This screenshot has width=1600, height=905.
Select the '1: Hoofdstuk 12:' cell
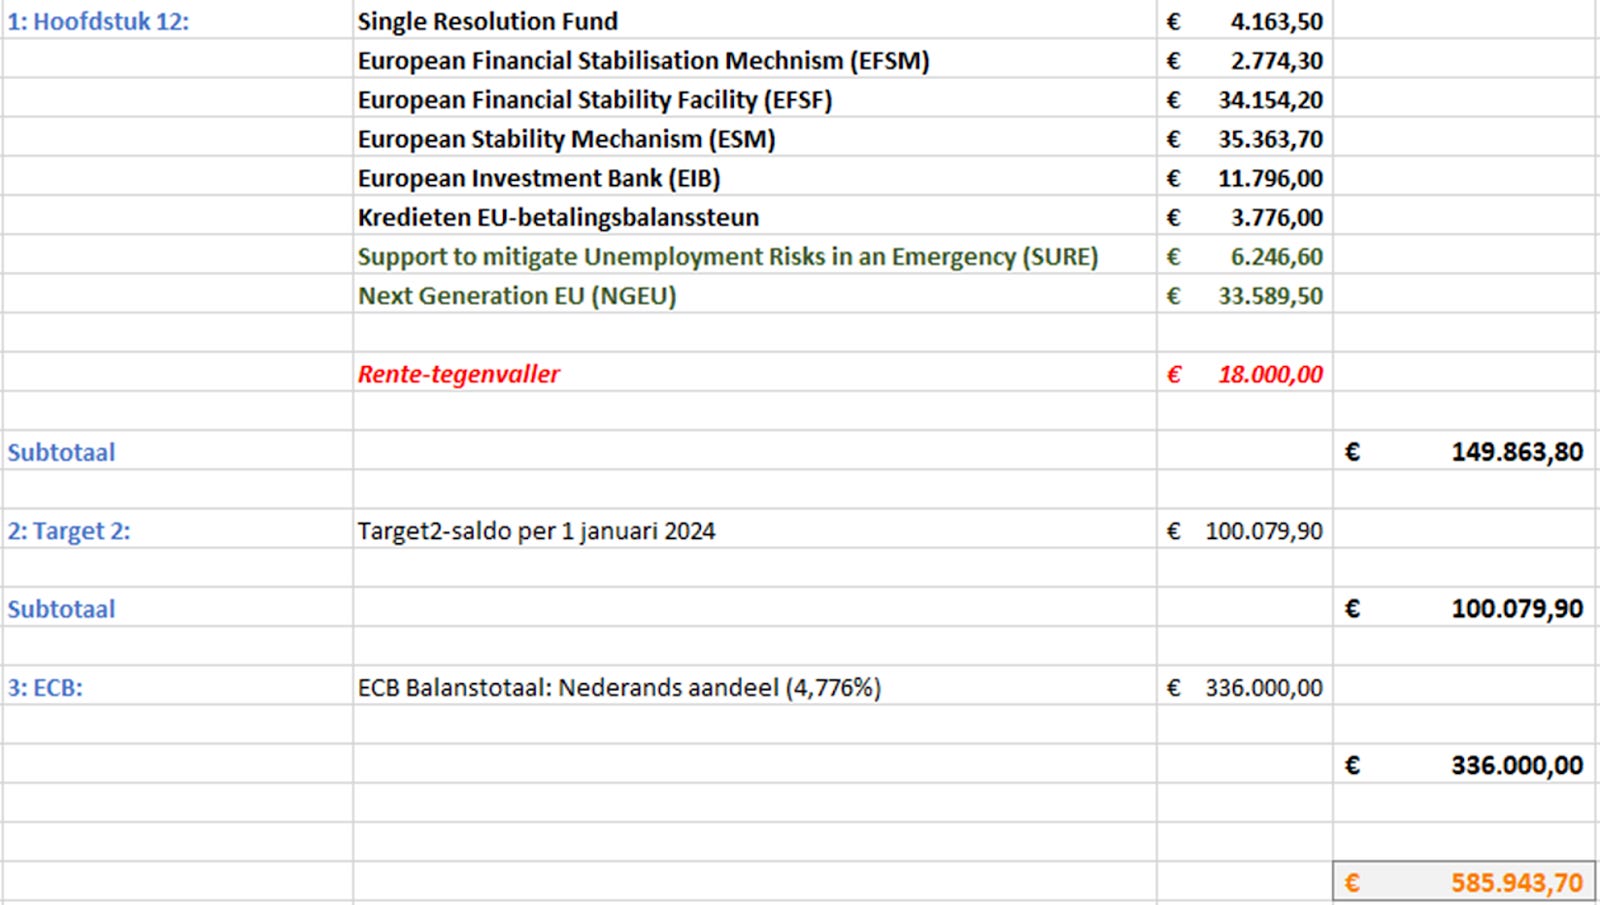click(x=177, y=21)
